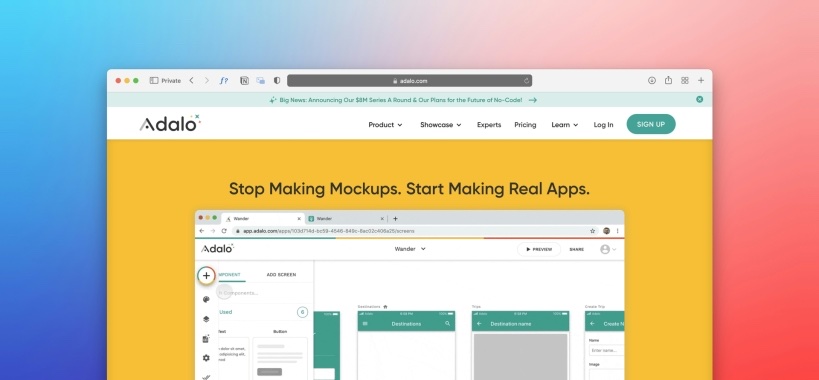This screenshot has width=819, height=380.
Task: Open a new Safari tab
Action: pyautogui.click(x=701, y=80)
